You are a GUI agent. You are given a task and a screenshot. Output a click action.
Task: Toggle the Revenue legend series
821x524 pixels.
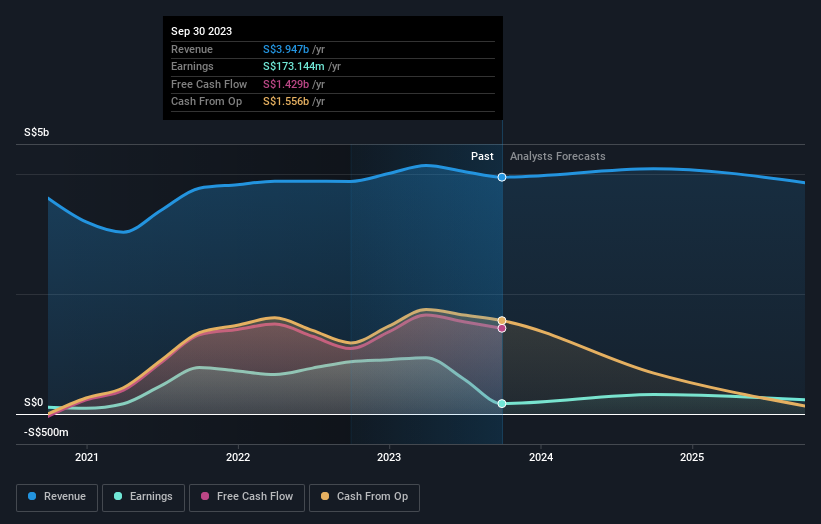[x=57, y=497]
